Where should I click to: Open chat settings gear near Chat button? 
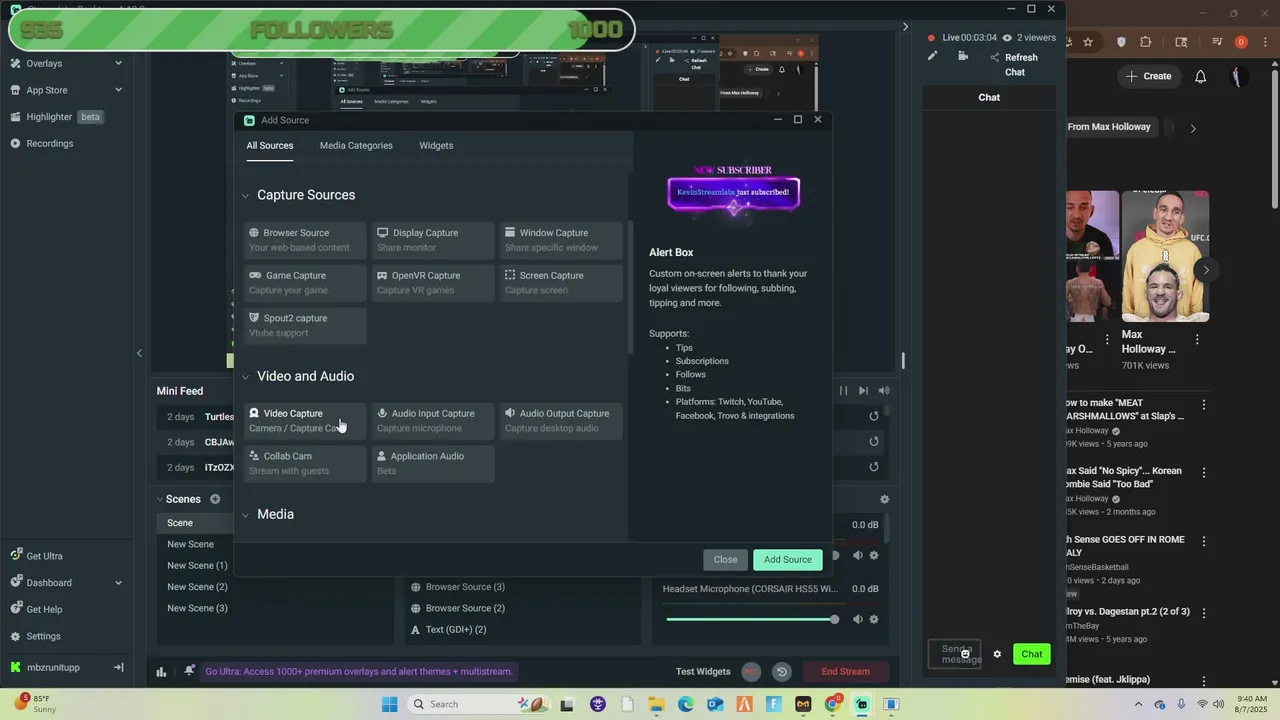tap(997, 654)
